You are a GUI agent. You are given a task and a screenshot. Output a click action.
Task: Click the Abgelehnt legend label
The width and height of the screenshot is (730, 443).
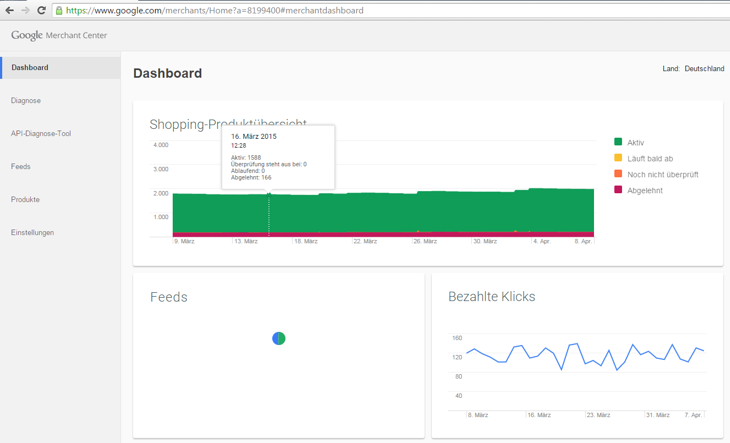[645, 190]
